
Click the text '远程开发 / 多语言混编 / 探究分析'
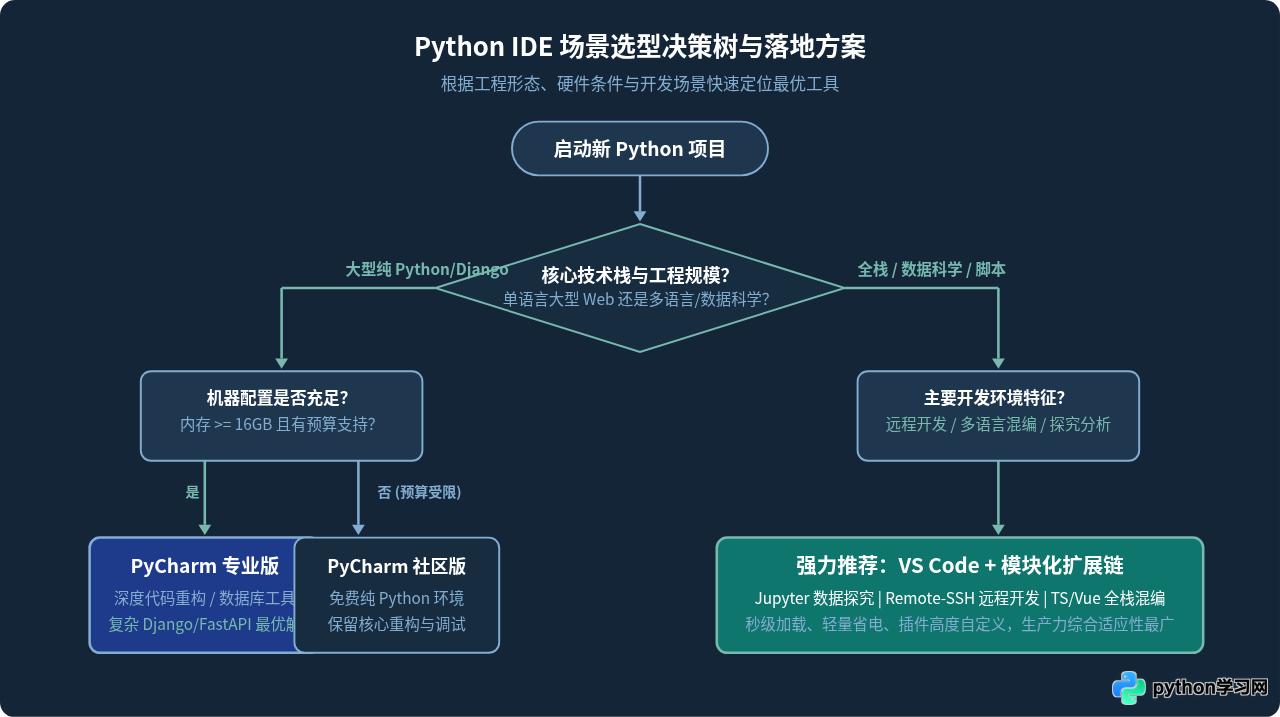click(998, 424)
